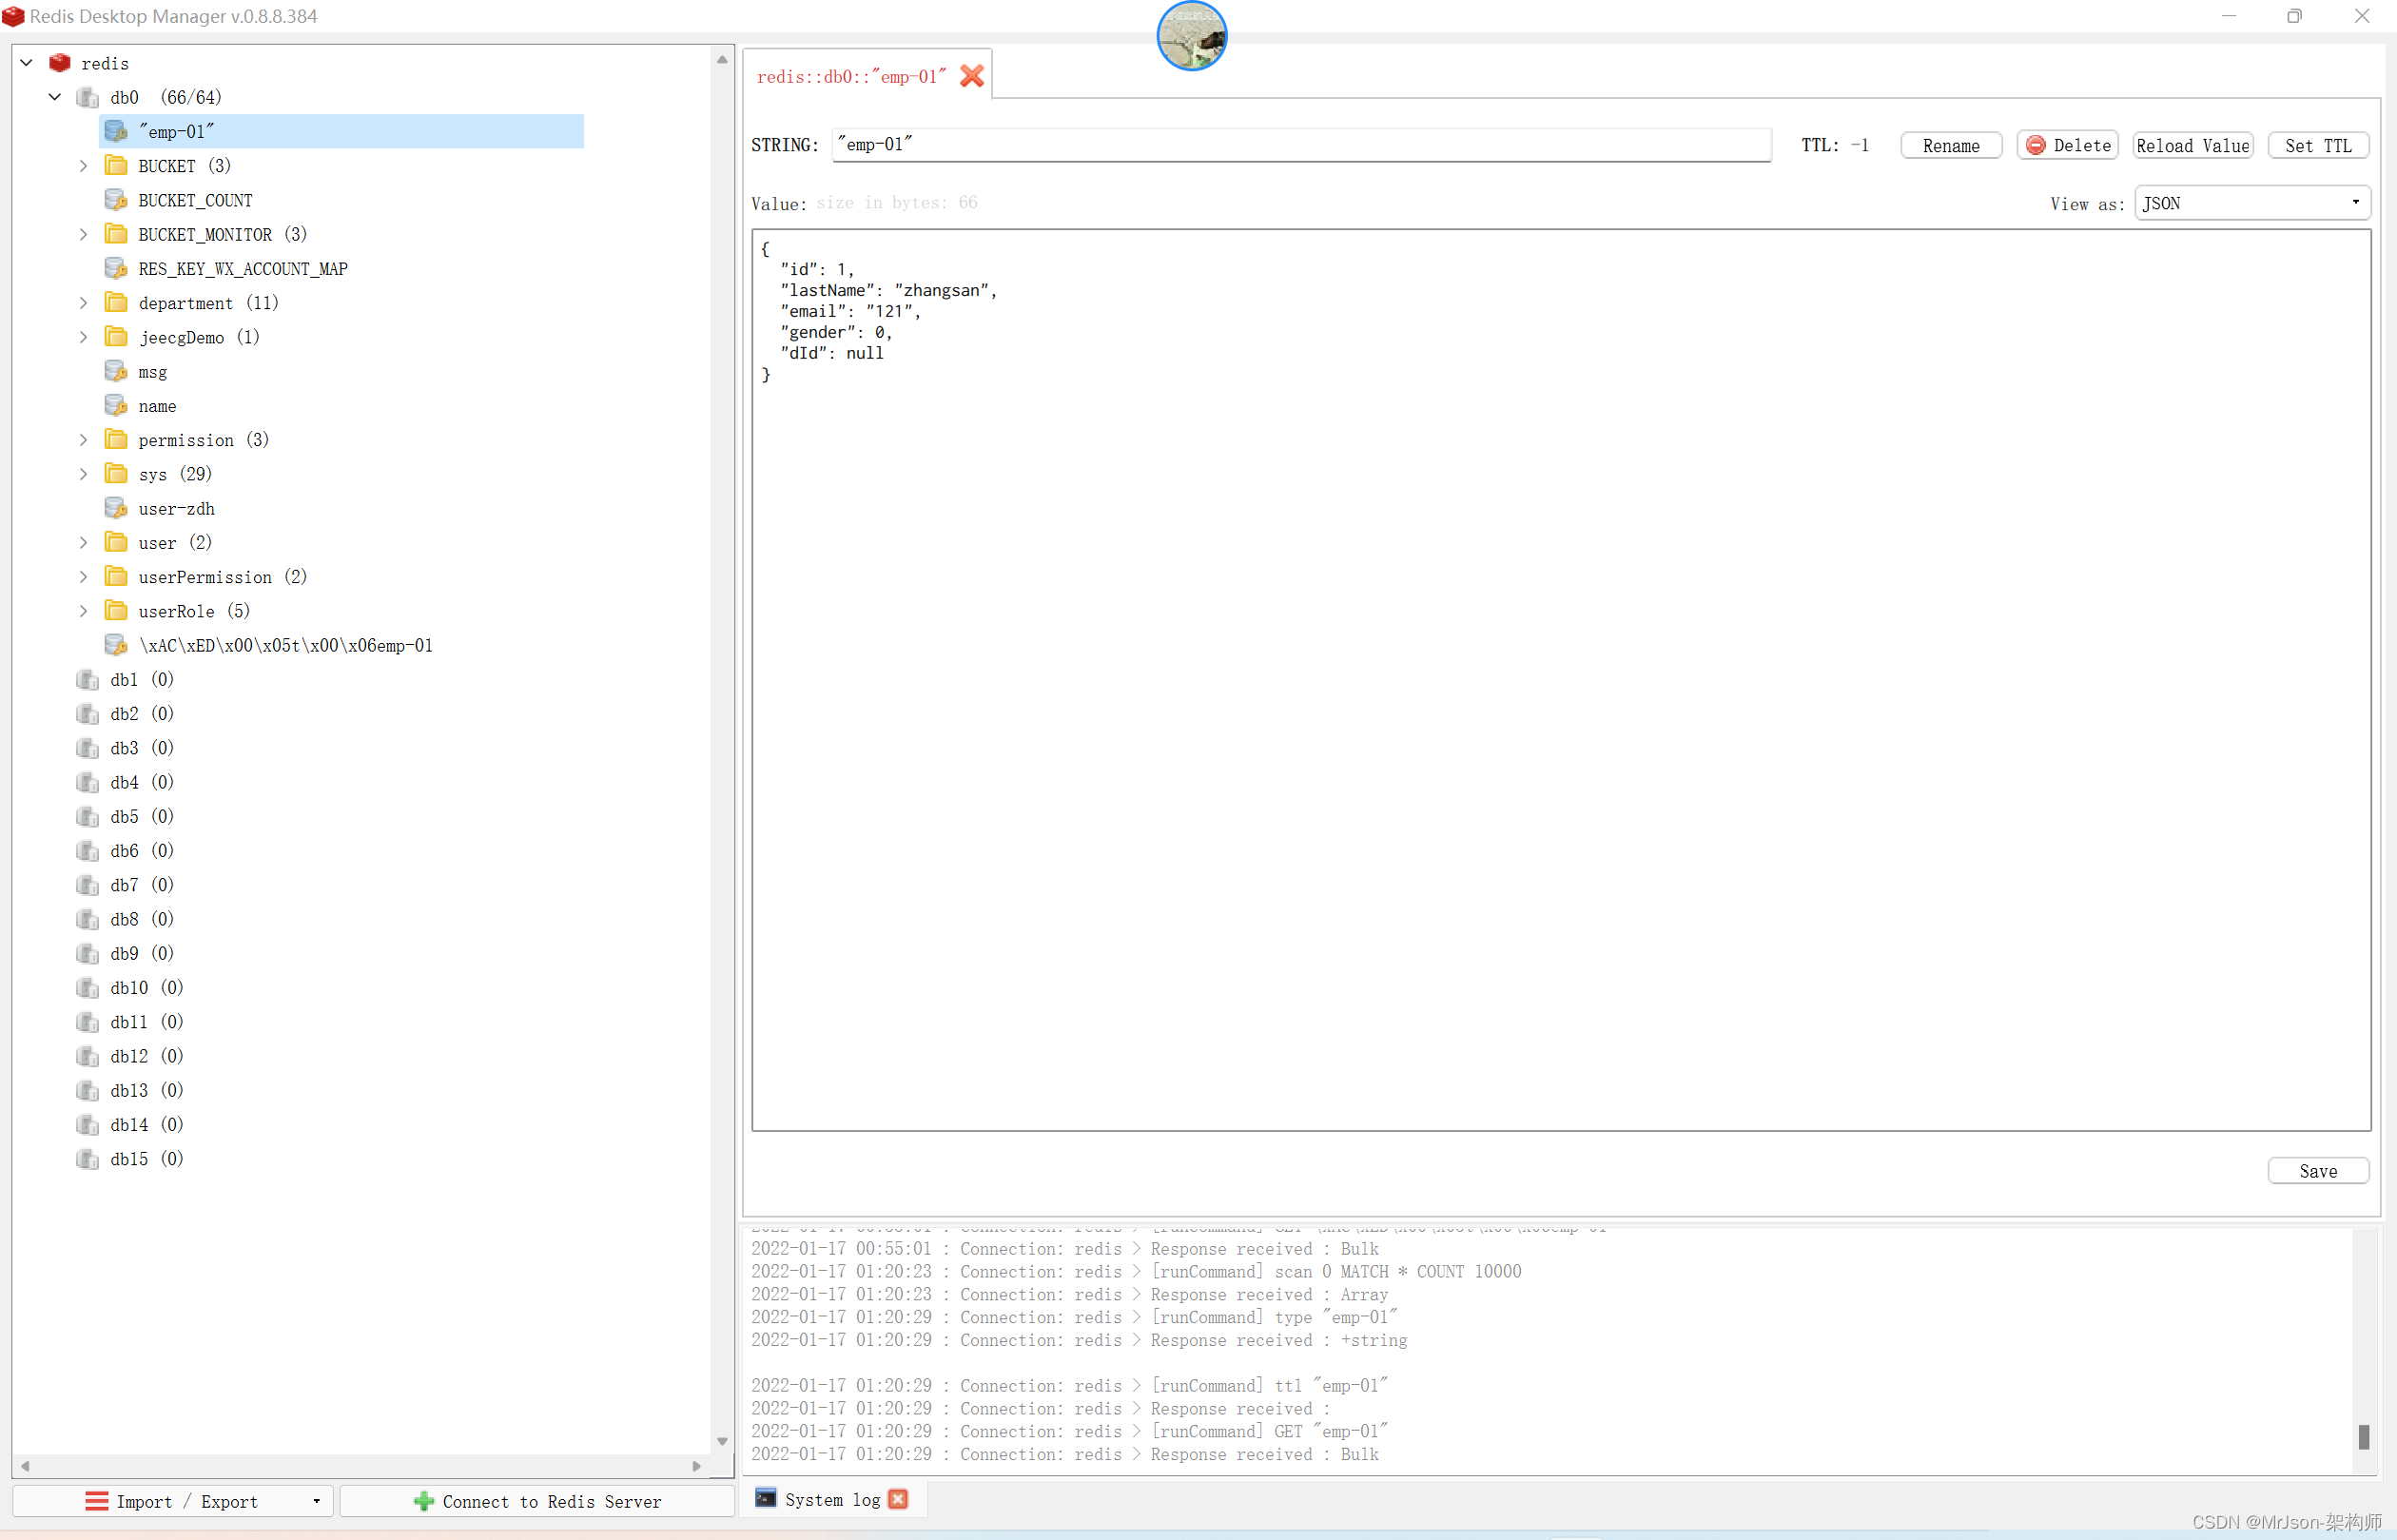
Task: Click Connect to Redis Server button
Action: 538,1501
